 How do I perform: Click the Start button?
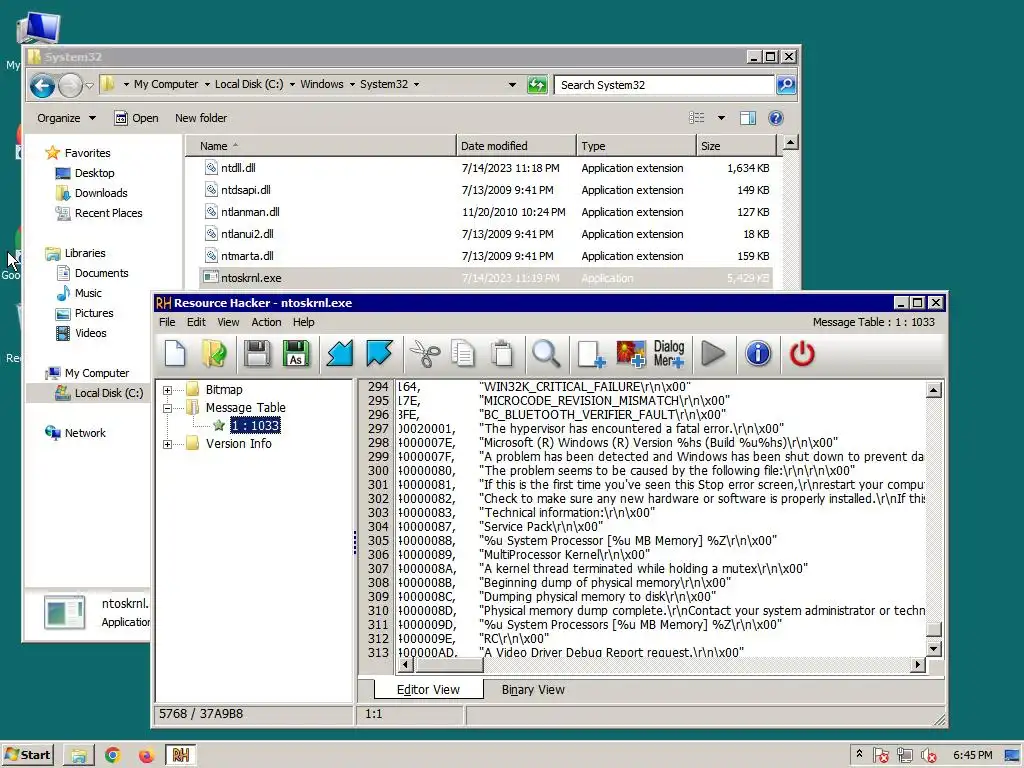27,755
